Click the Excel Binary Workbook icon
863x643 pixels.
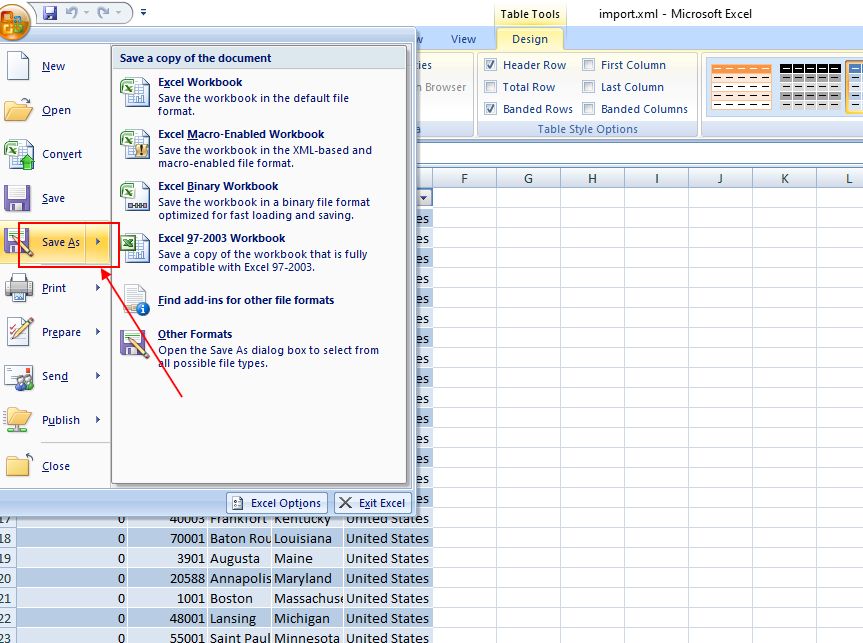pyautogui.click(x=135, y=196)
